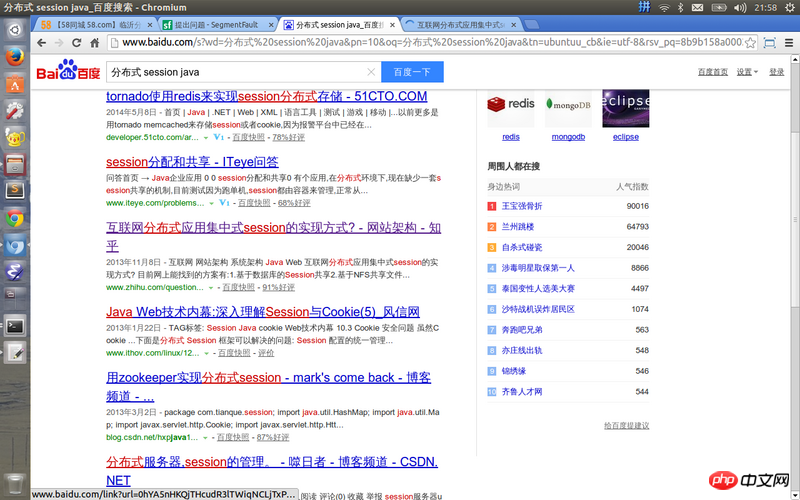The width and height of the screenshot is (800, 500).
Task: Expand the 设置 dropdown
Action: [x=747, y=72]
